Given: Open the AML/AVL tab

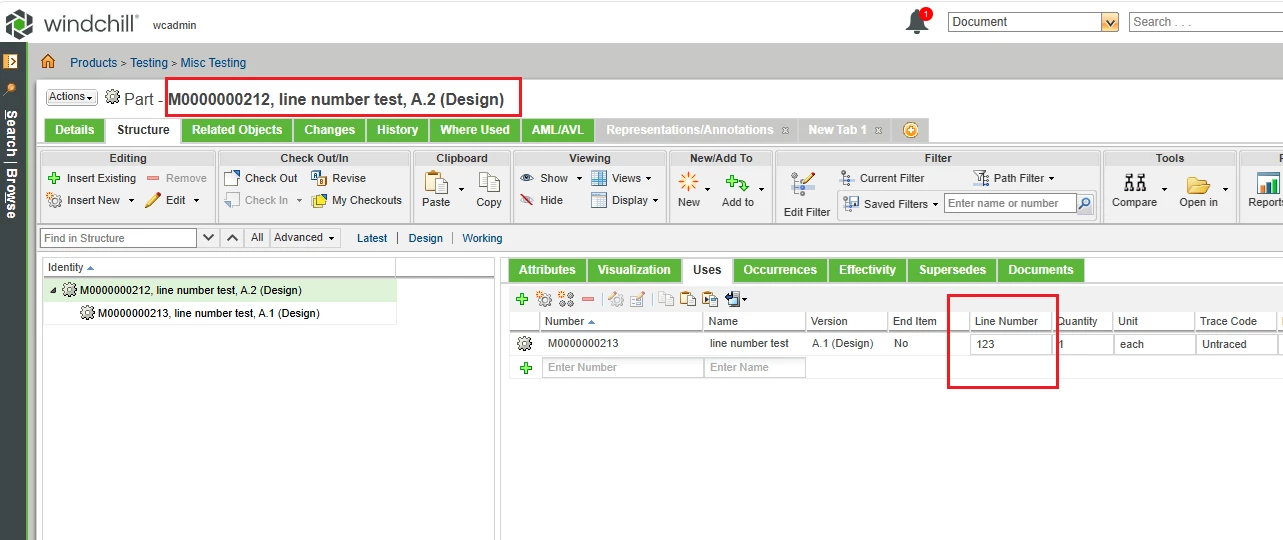Looking at the screenshot, I should [x=558, y=130].
